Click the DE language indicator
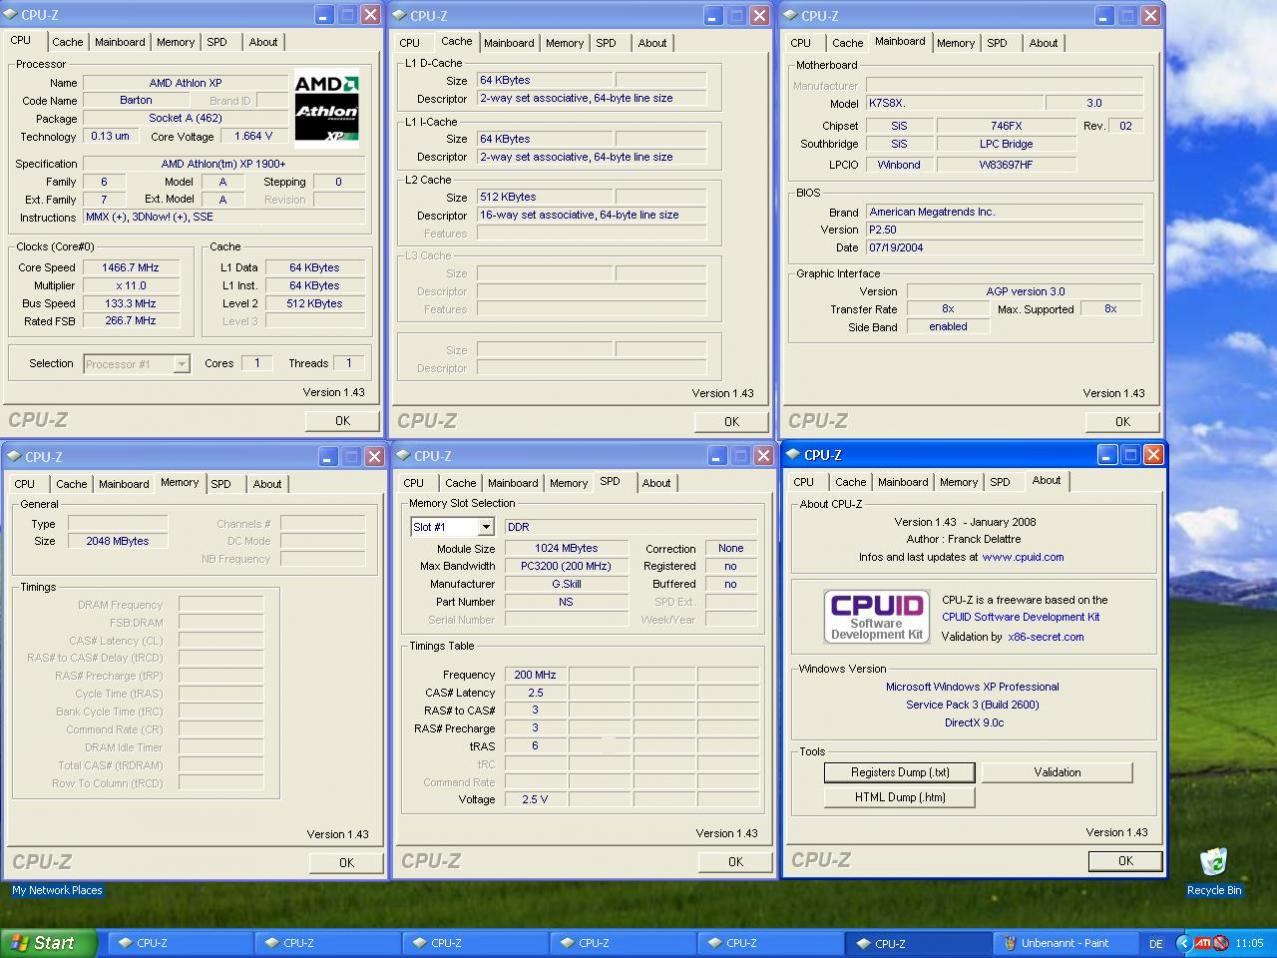 click(x=1156, y=943)
